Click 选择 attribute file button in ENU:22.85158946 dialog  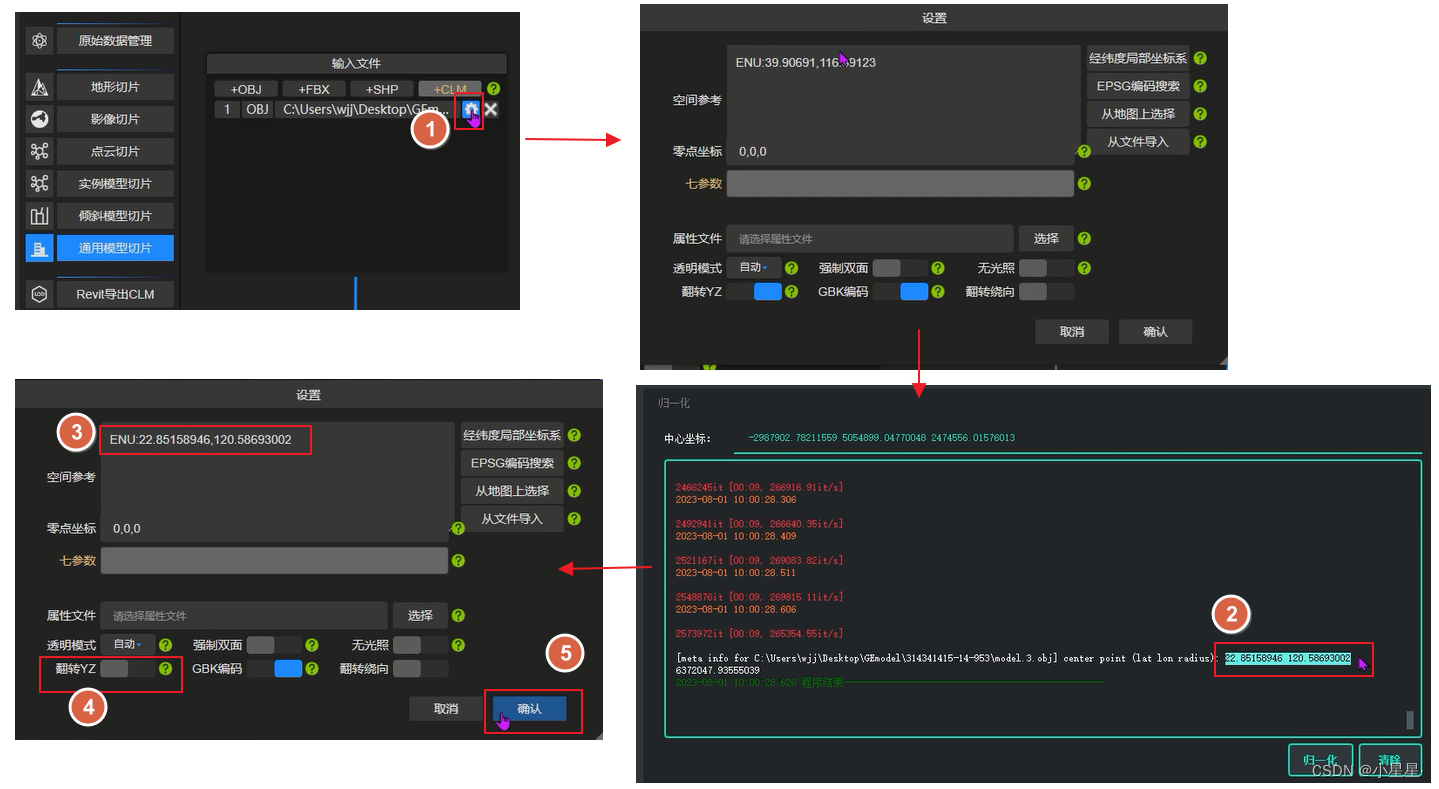tap(420, 615)
